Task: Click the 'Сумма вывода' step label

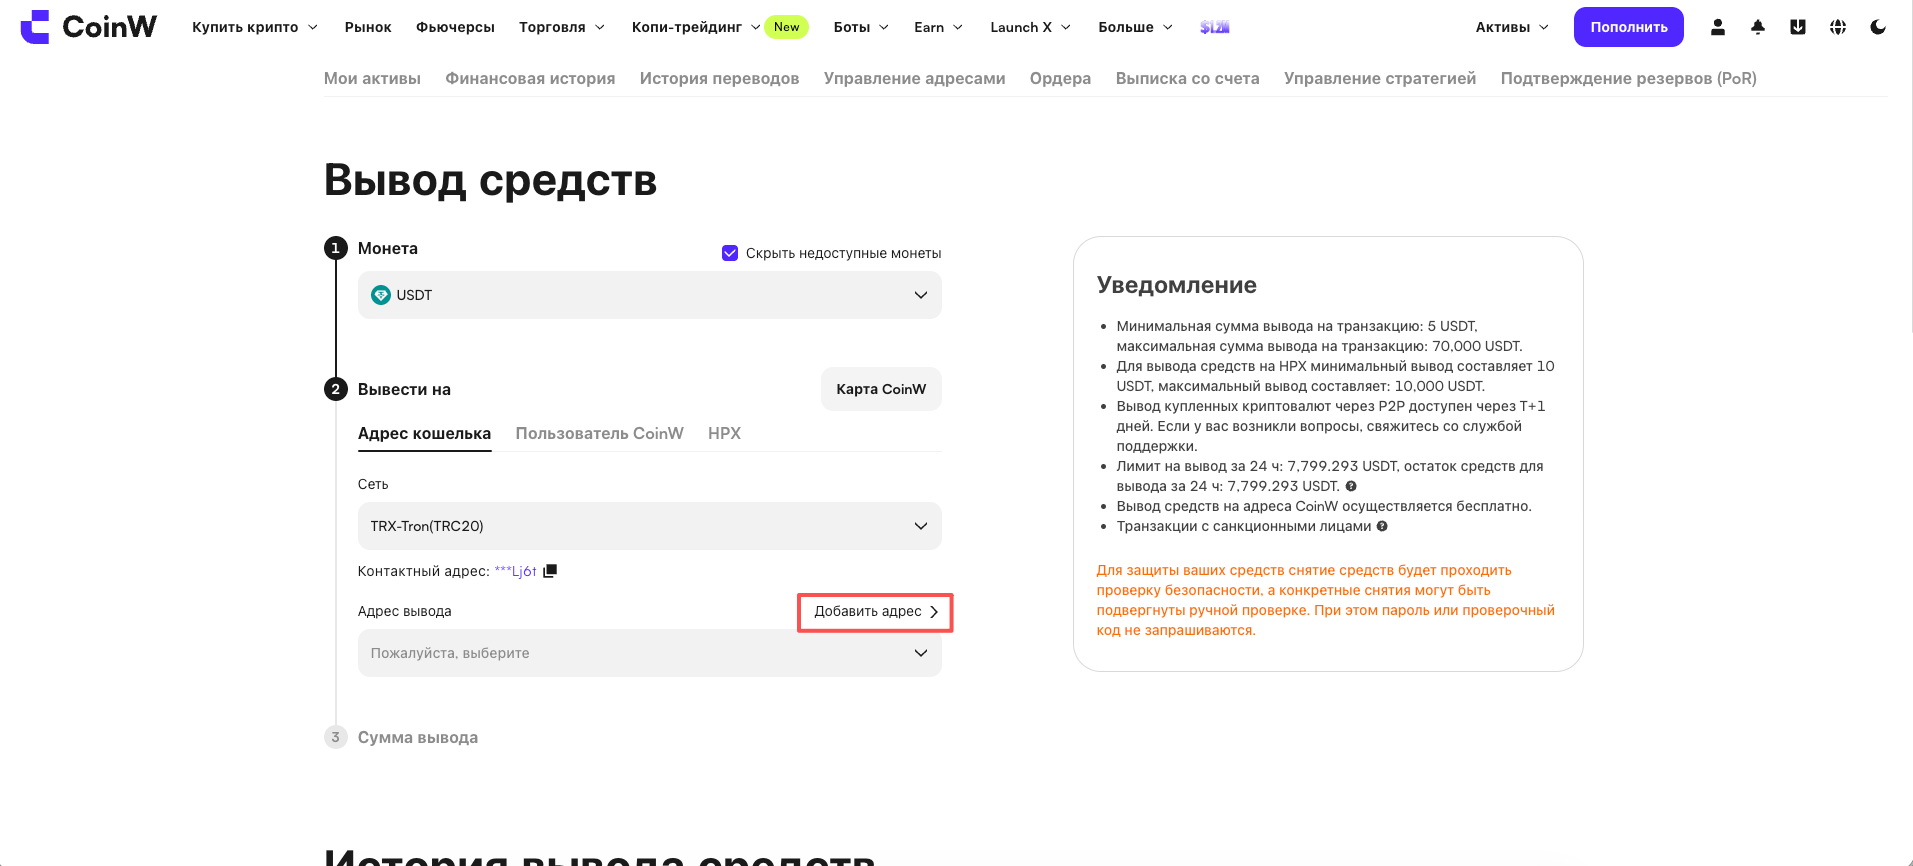Action: point(418,737)
